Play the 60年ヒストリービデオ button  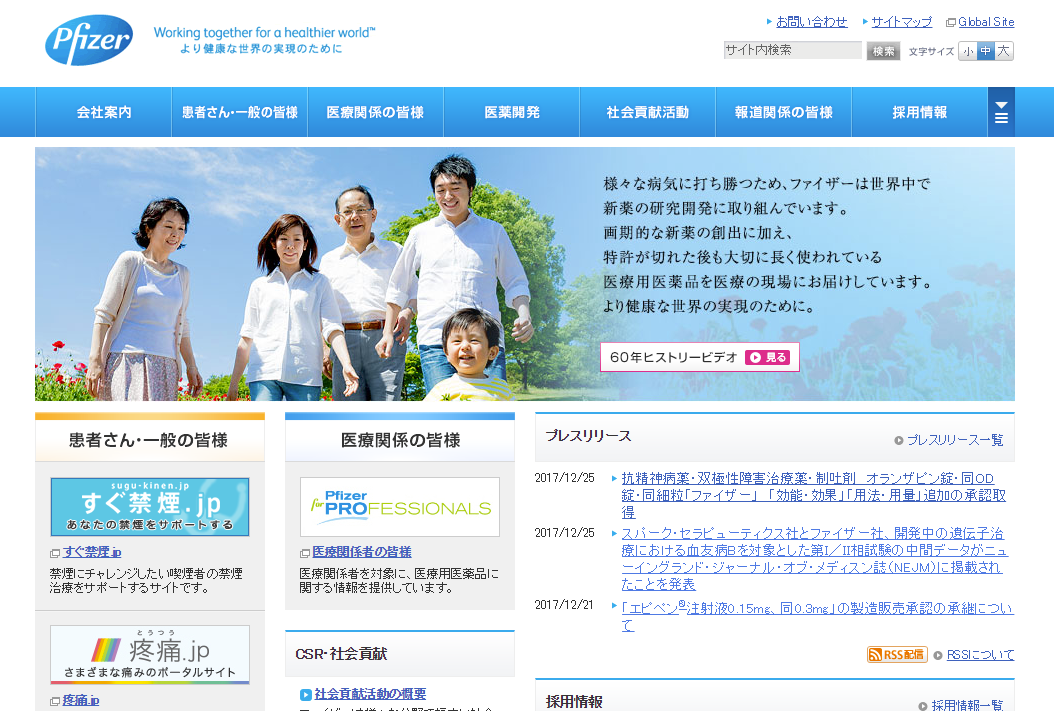pyautogui.click(x=700, y=357)
